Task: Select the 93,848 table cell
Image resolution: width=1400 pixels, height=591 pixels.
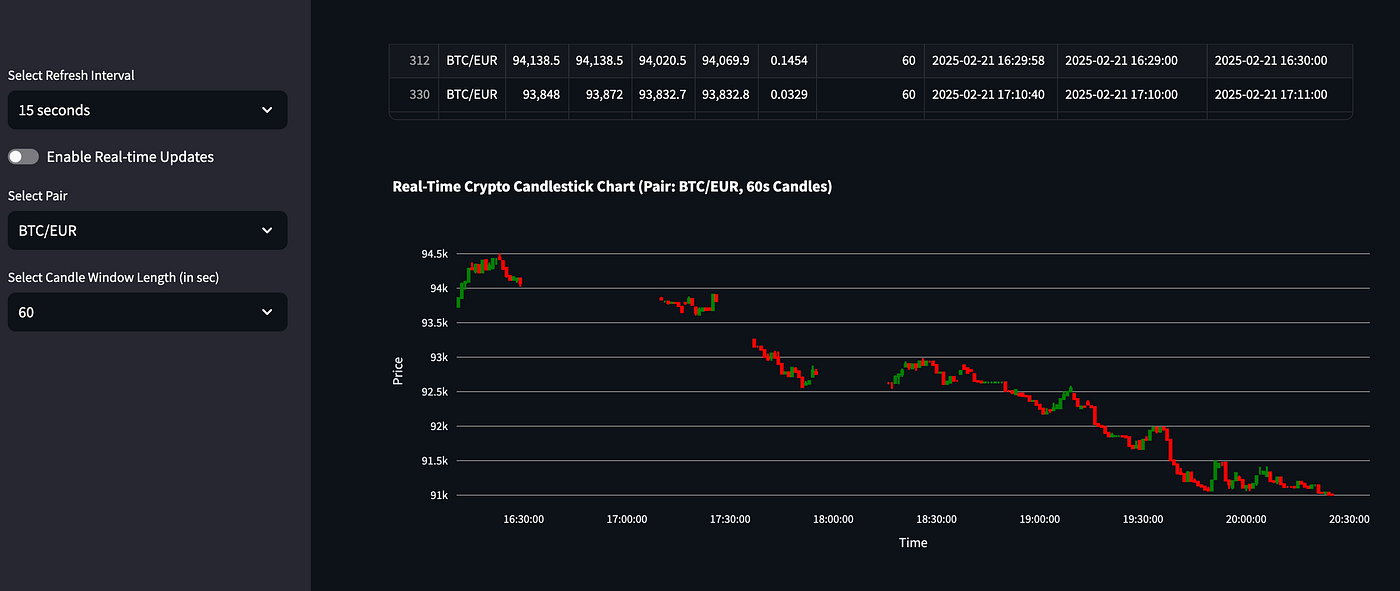Action: coord(537,95)
